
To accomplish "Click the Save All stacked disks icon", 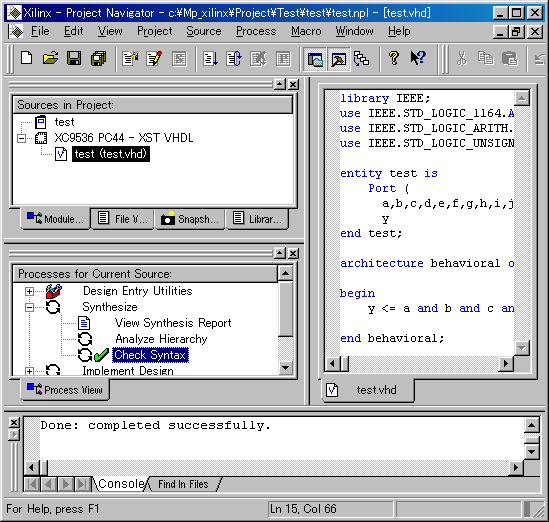I will (x=98, y=58).
